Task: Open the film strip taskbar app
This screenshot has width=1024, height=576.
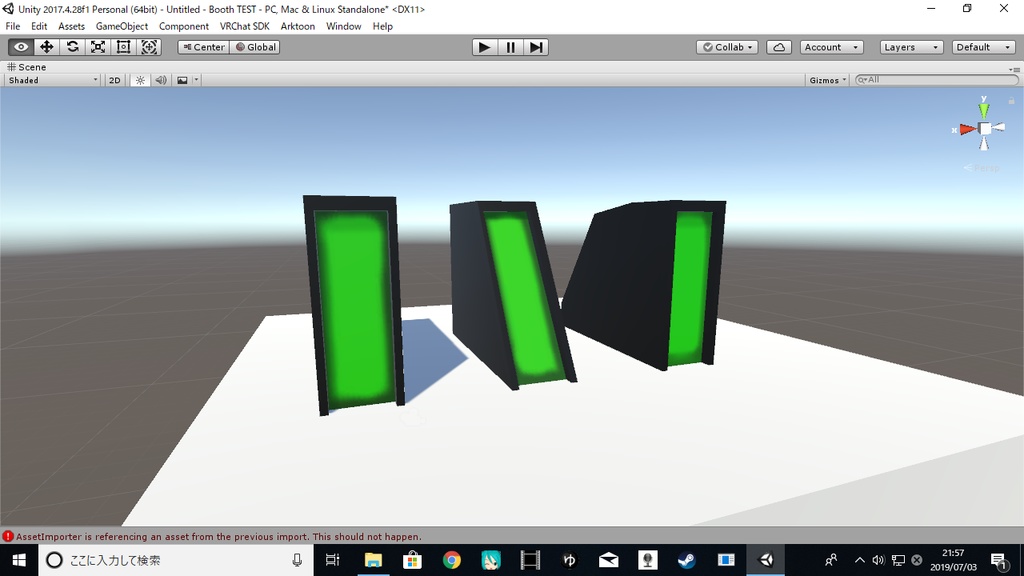Action: point(530,560)
